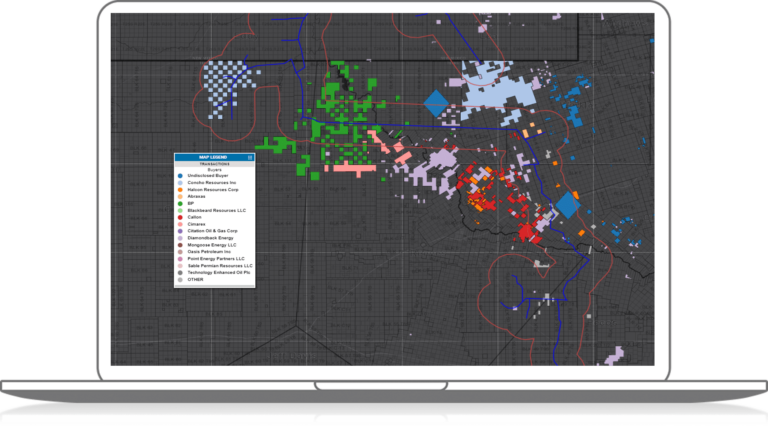Toggle the Concho Resources Inc legend entry

(x=206, y=183)
